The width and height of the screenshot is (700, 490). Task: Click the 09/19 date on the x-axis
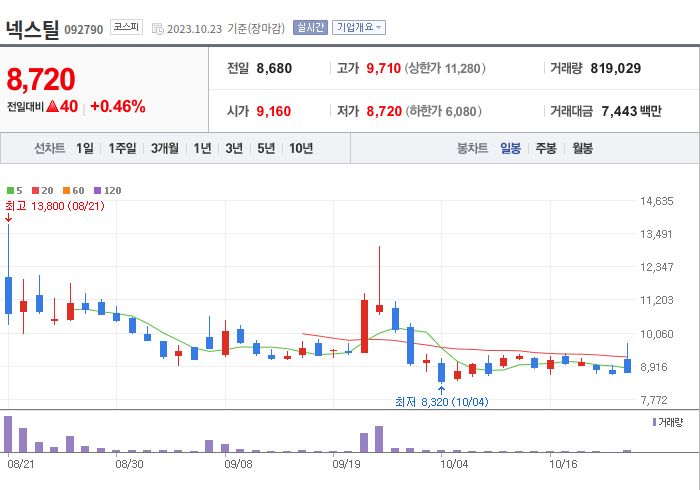point(346,464)
